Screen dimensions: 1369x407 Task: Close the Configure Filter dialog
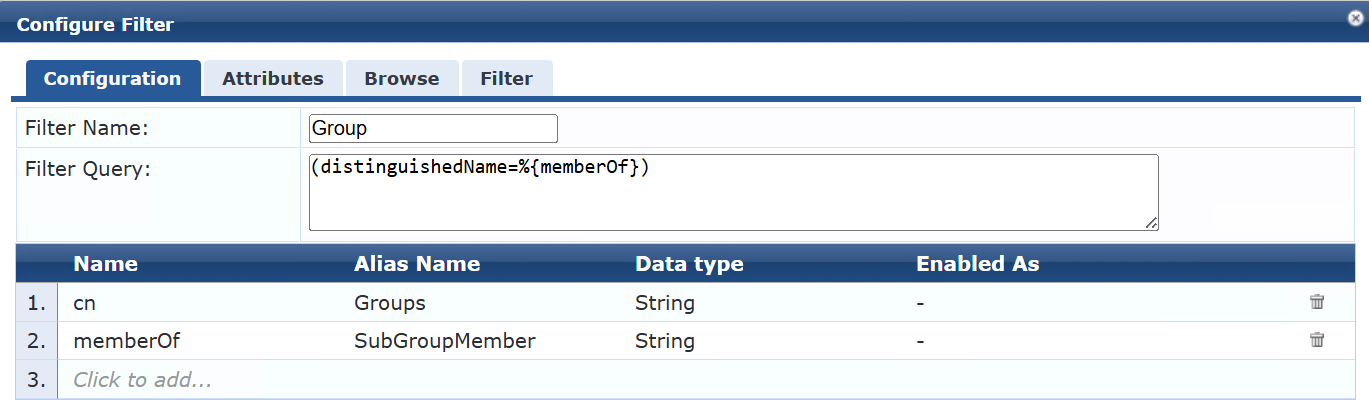1355,17
